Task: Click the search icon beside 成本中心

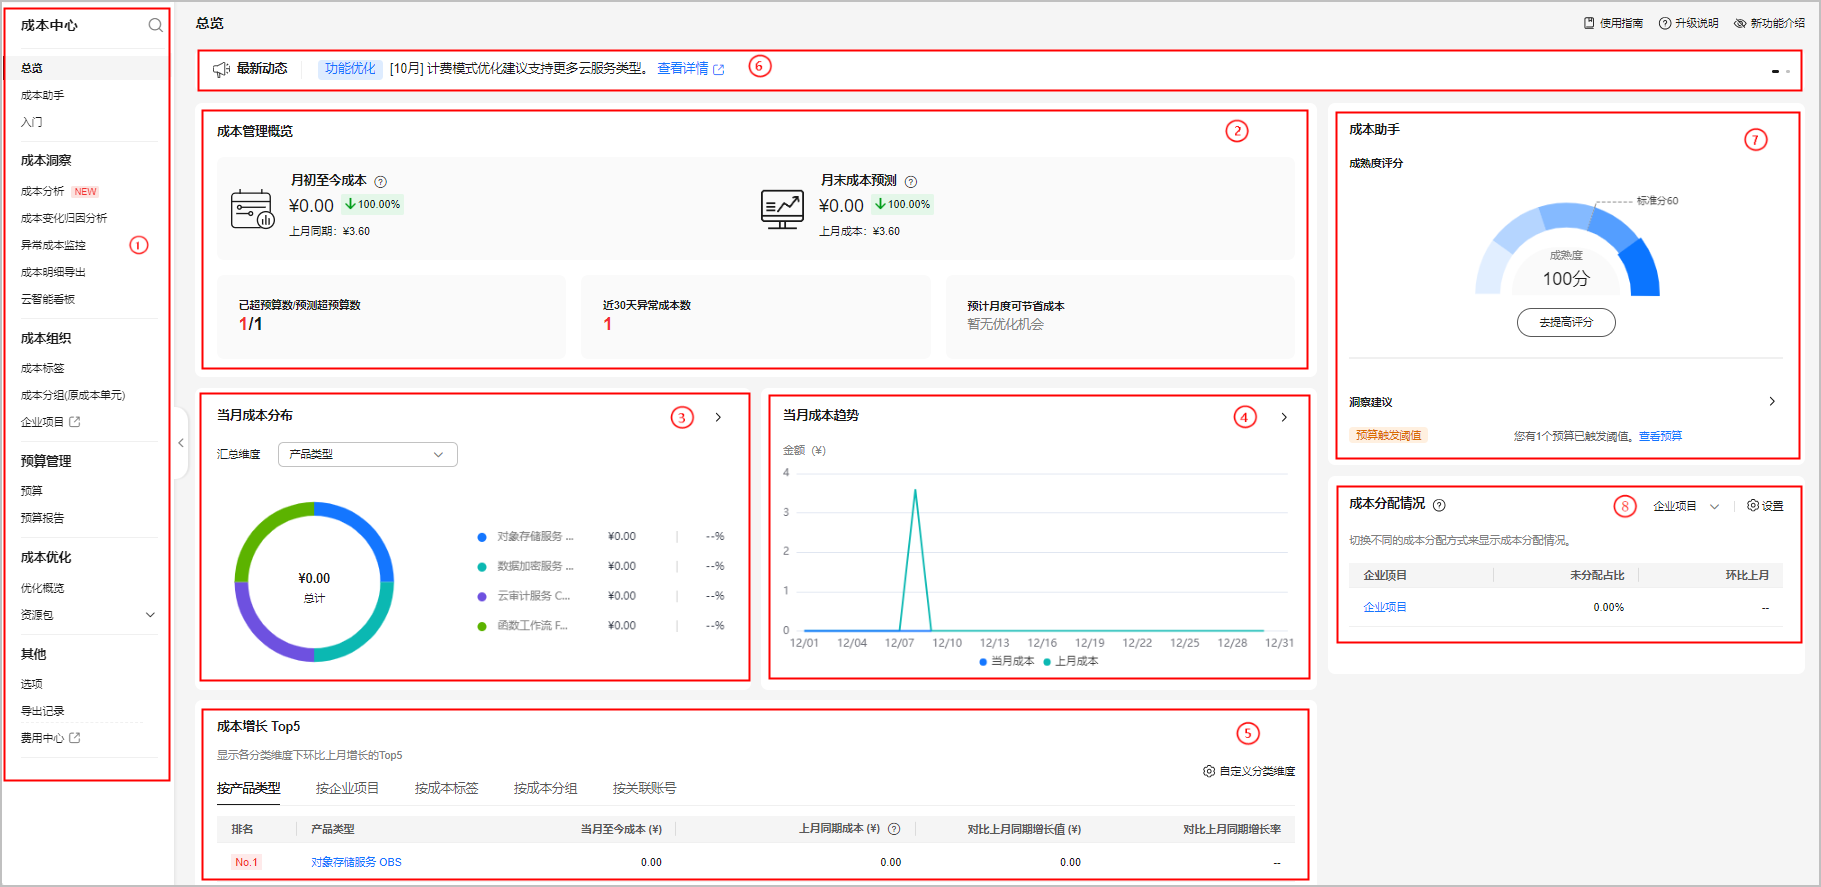Action: point(155,25)
